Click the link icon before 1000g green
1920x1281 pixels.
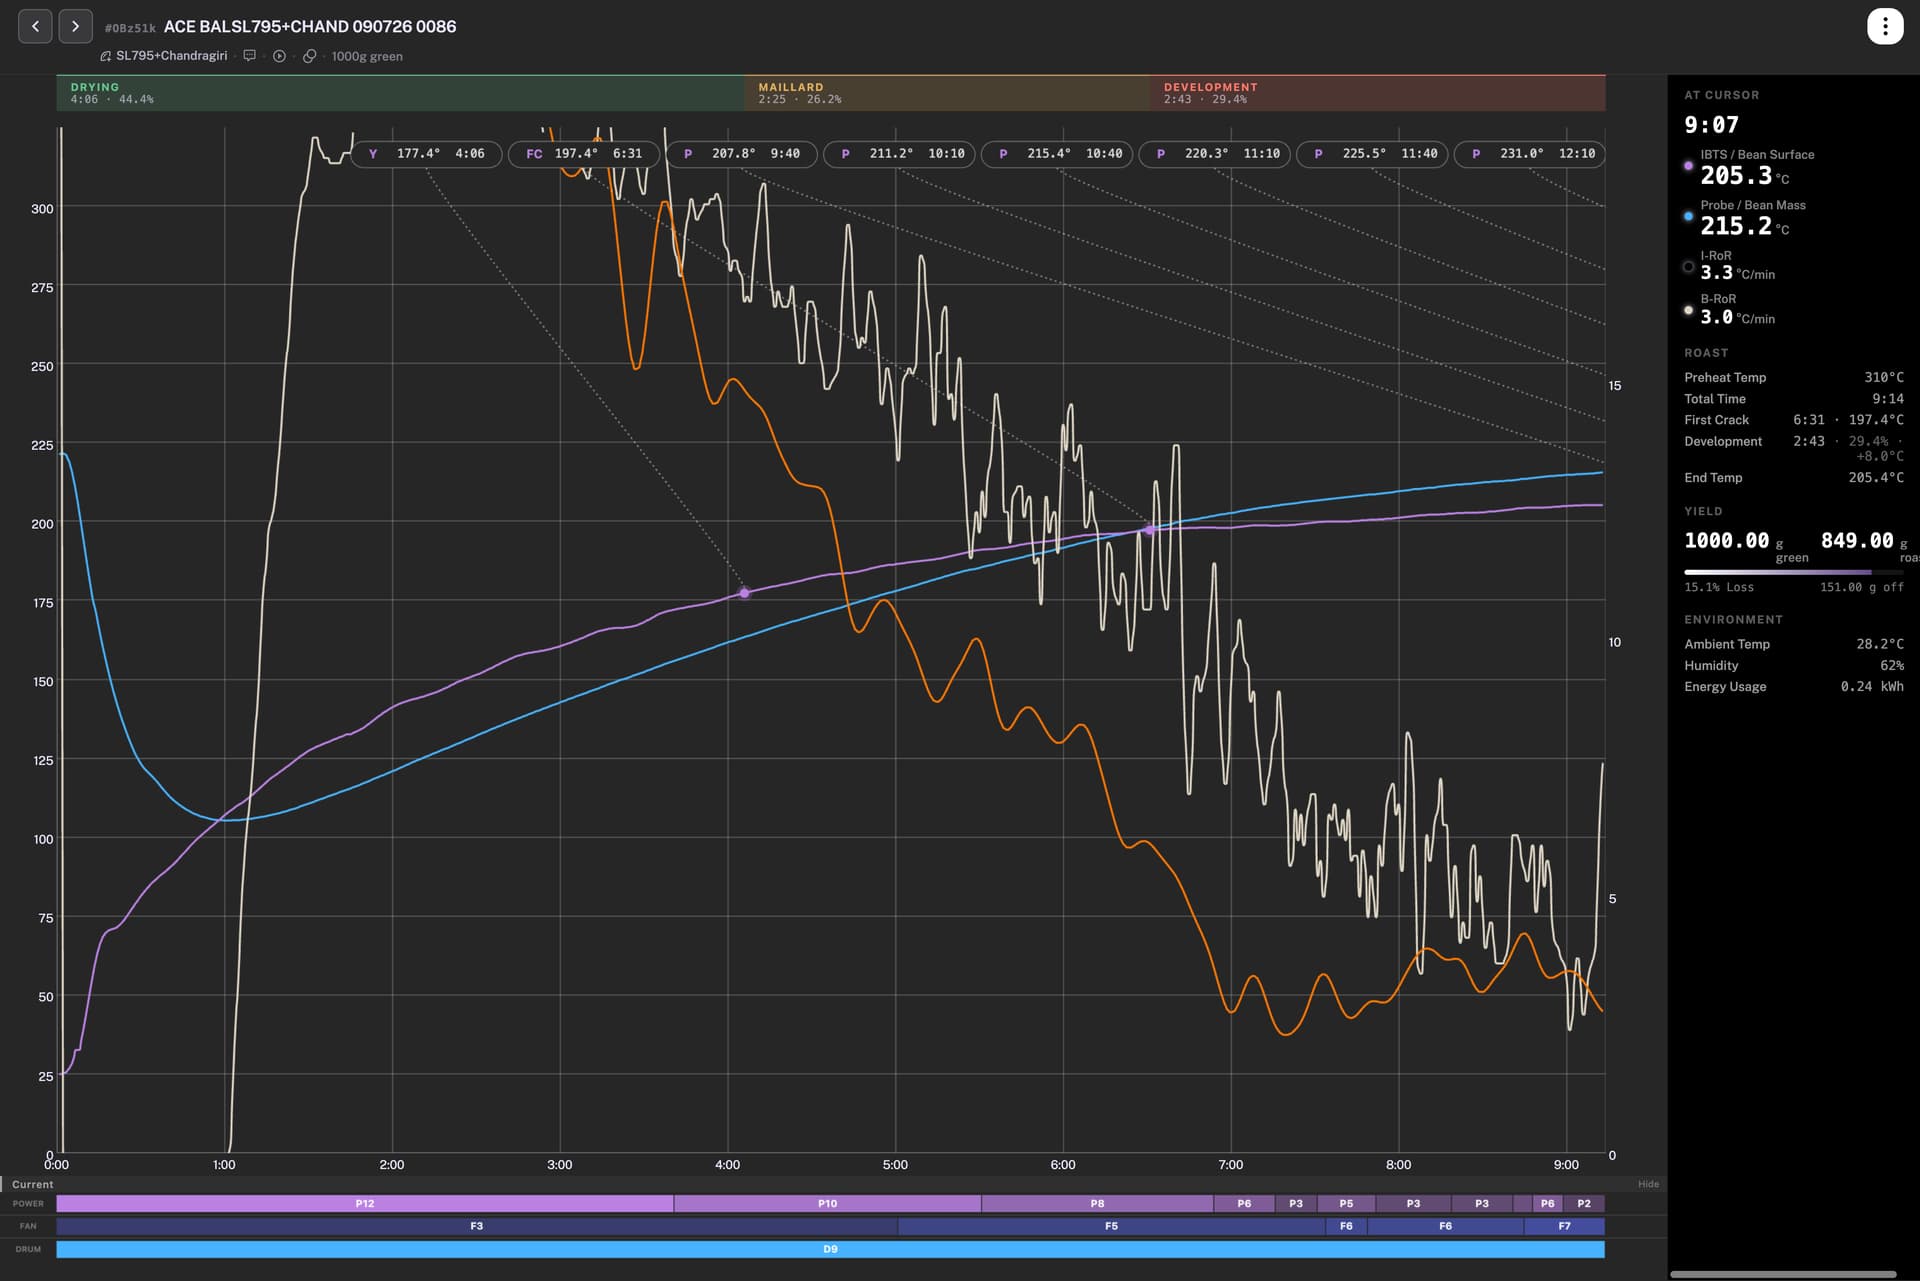(x=310, y=56)
